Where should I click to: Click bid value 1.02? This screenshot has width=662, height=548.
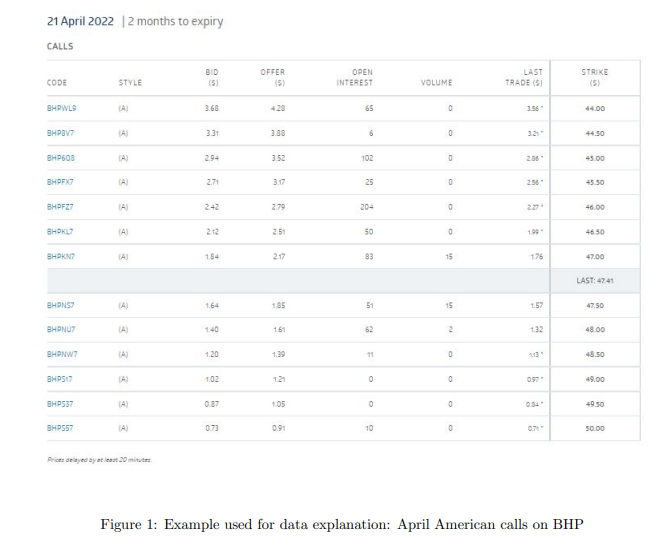point(212,380)
